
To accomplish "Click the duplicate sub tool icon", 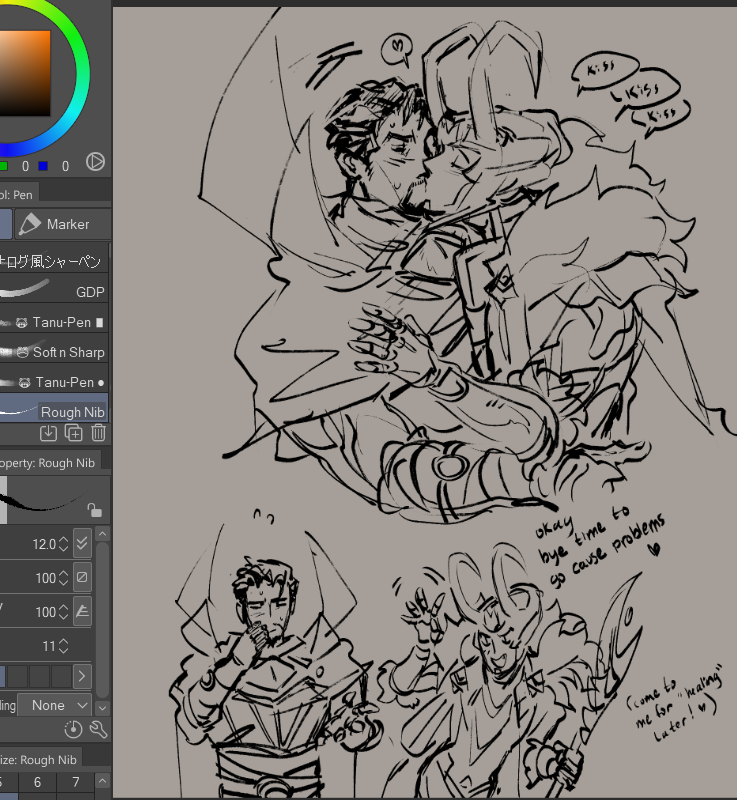I will point(73,433).
